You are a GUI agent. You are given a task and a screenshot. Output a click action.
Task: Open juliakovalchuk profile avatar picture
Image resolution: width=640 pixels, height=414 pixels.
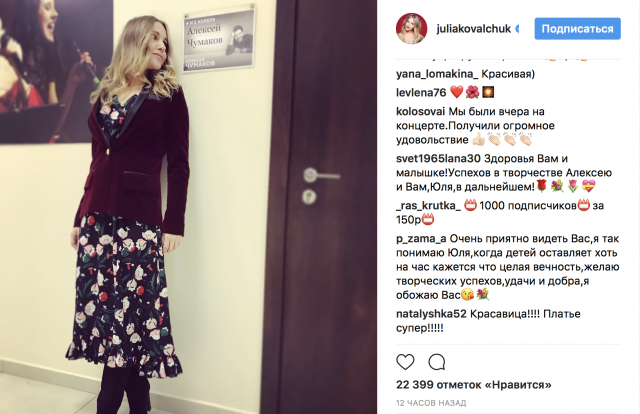(x=411, y=29)
